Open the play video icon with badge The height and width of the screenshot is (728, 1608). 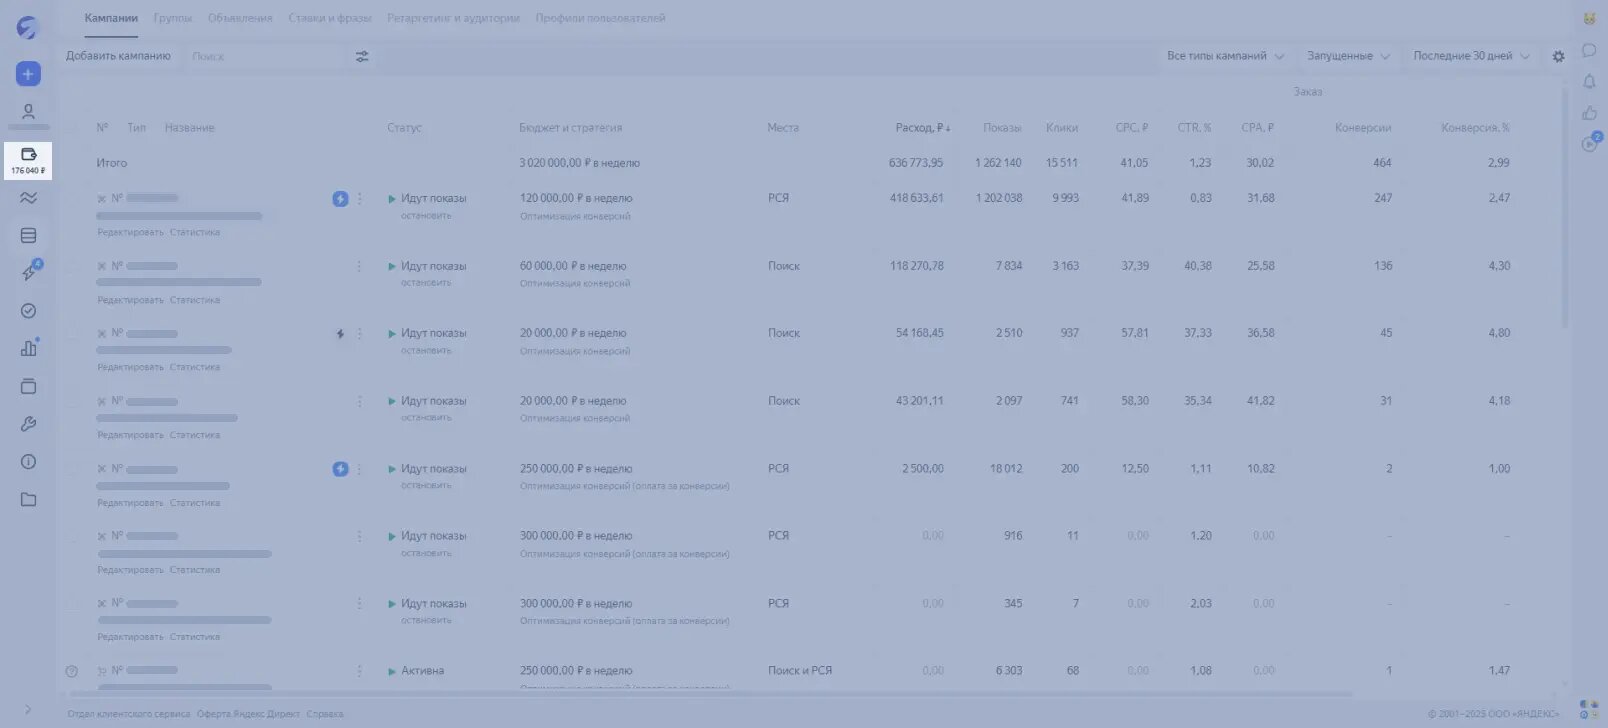[1590, 143]
